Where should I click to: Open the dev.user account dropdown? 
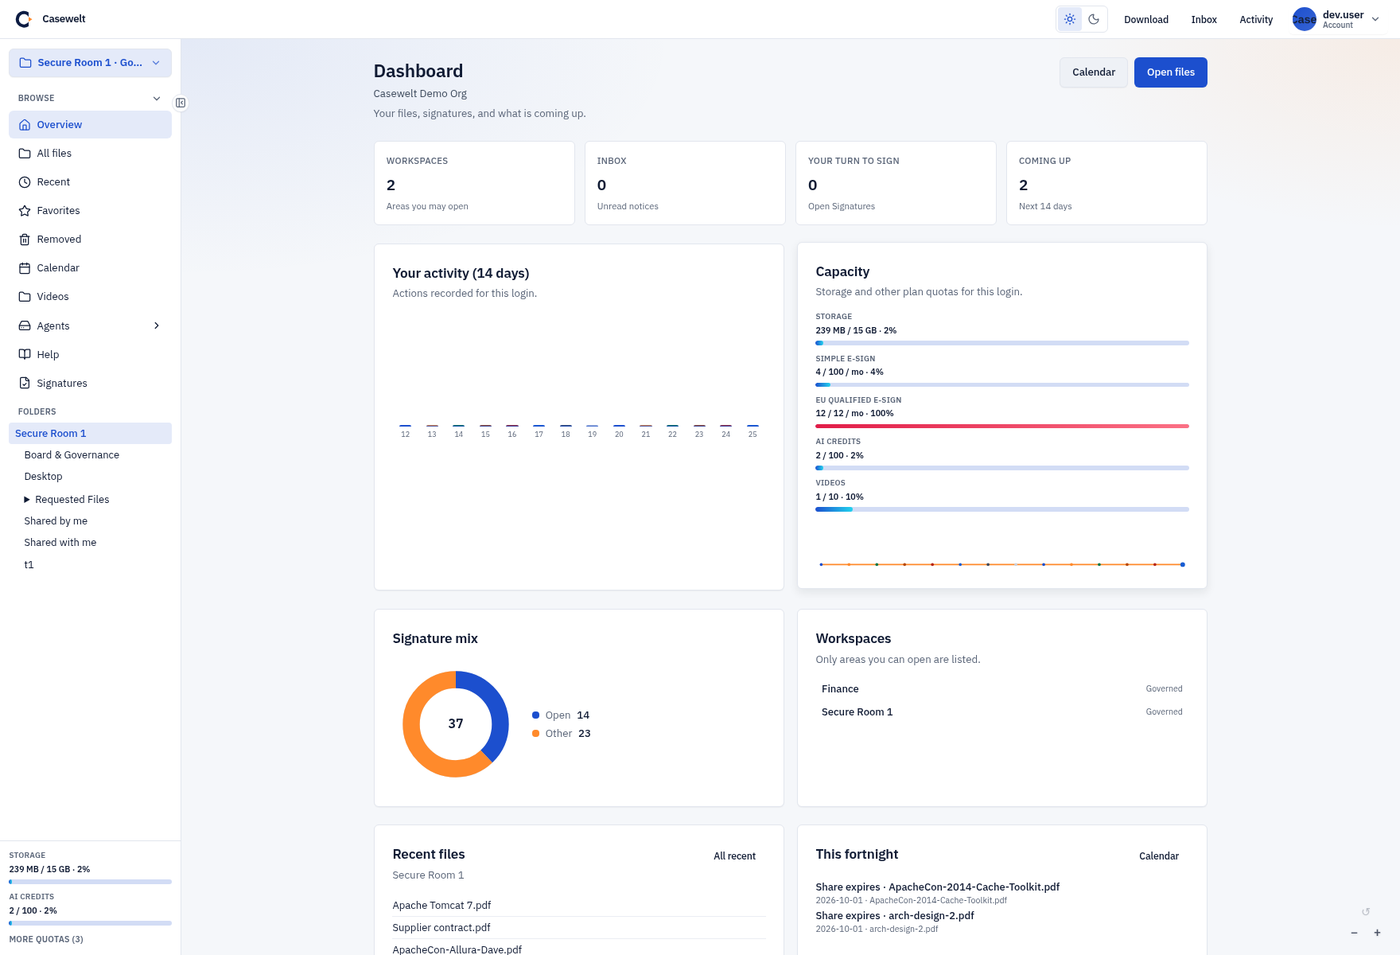[x=1336, y=19]
